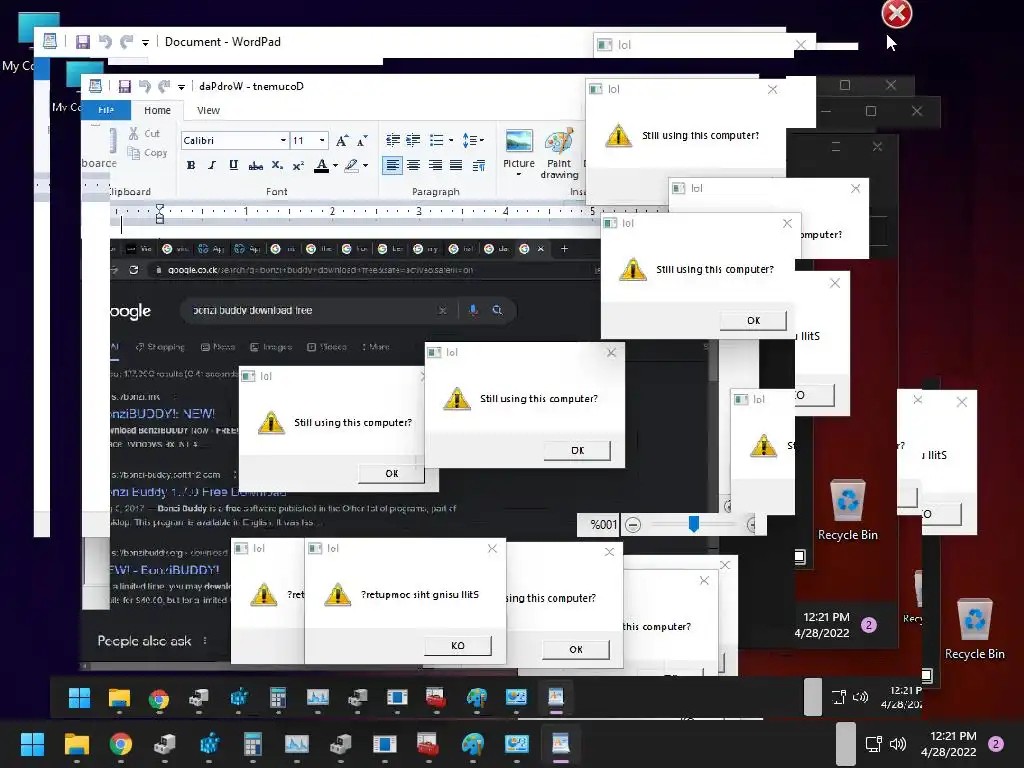The image size is (1024, 768).
Task: Open Customize Quick Access arrow in daPdroW window
Action: [182, 87]
